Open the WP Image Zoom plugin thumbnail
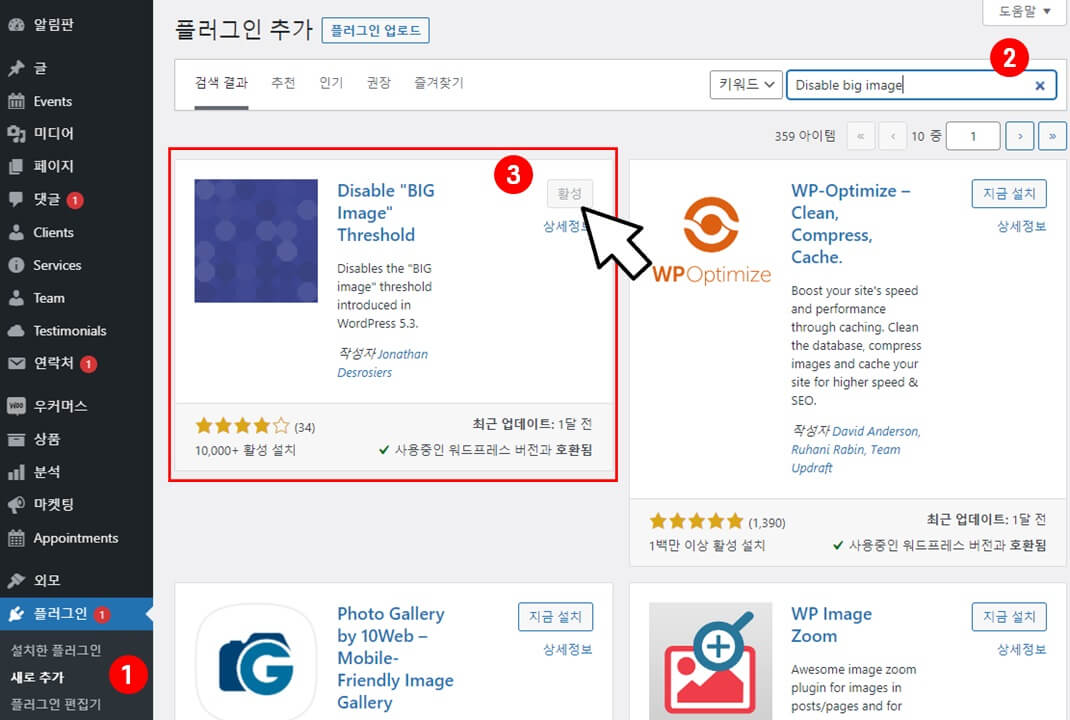Screen dimensions: 1070x720 click(x=710, y=661)
